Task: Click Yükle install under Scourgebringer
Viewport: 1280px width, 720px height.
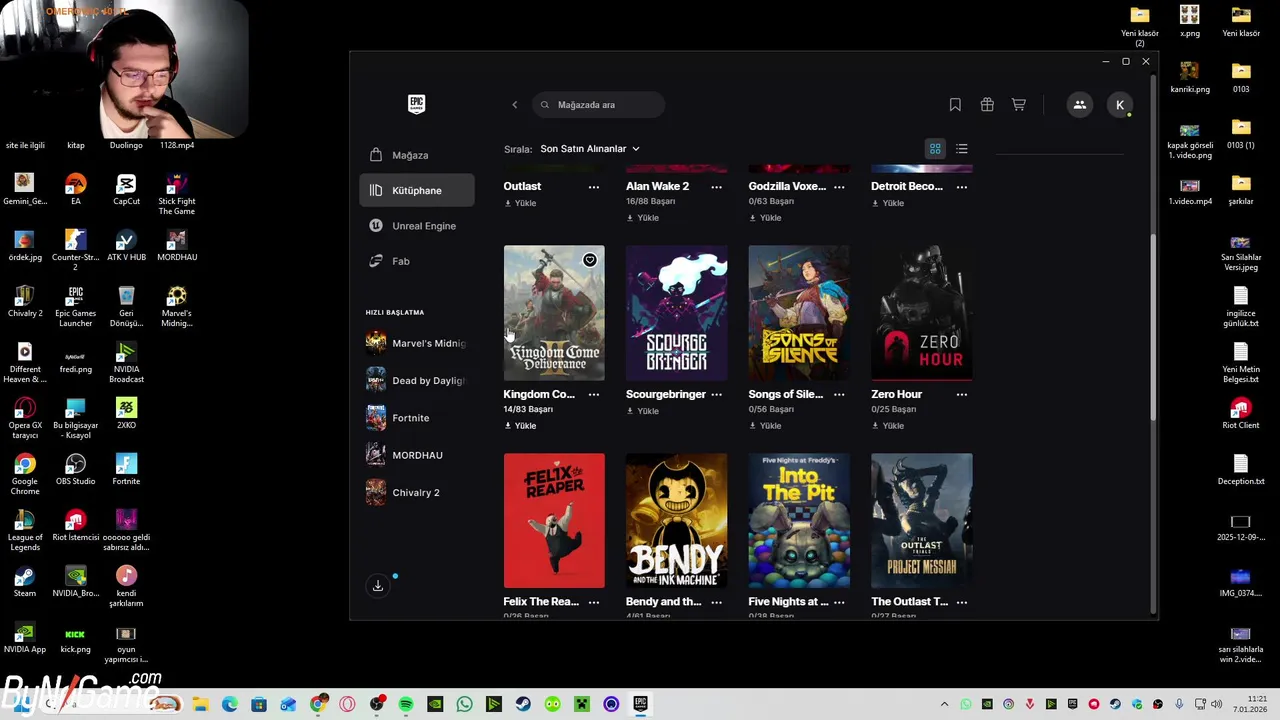Action: (643, 411)
